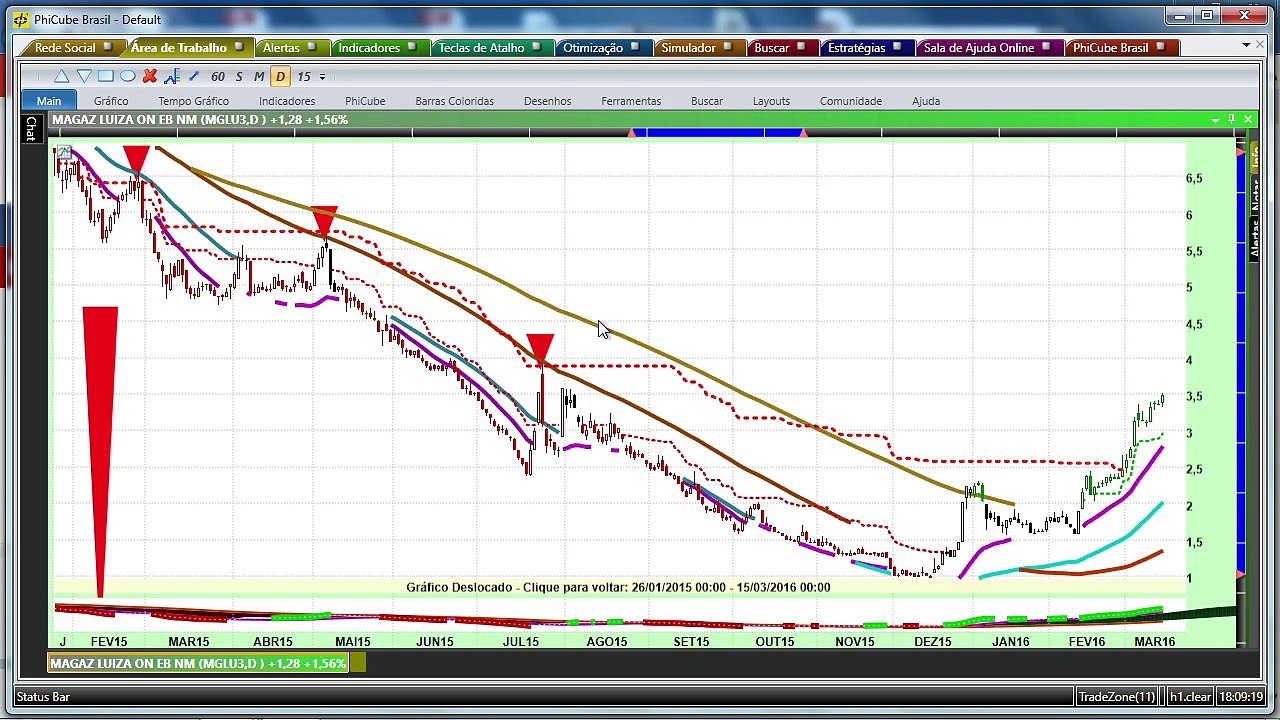Select the Main ribbon tab
The width and height of the screenshot is (1280, 720).
[x=49, y=101]
